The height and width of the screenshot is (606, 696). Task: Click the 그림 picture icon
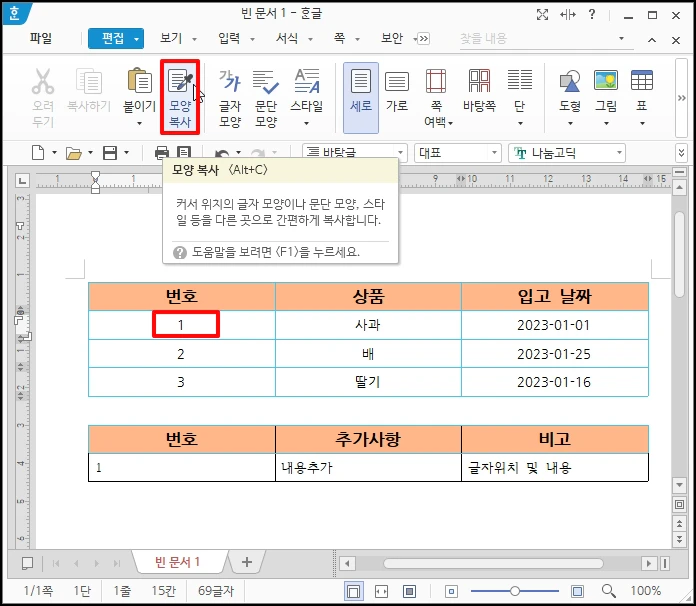[x=606, y=80]
